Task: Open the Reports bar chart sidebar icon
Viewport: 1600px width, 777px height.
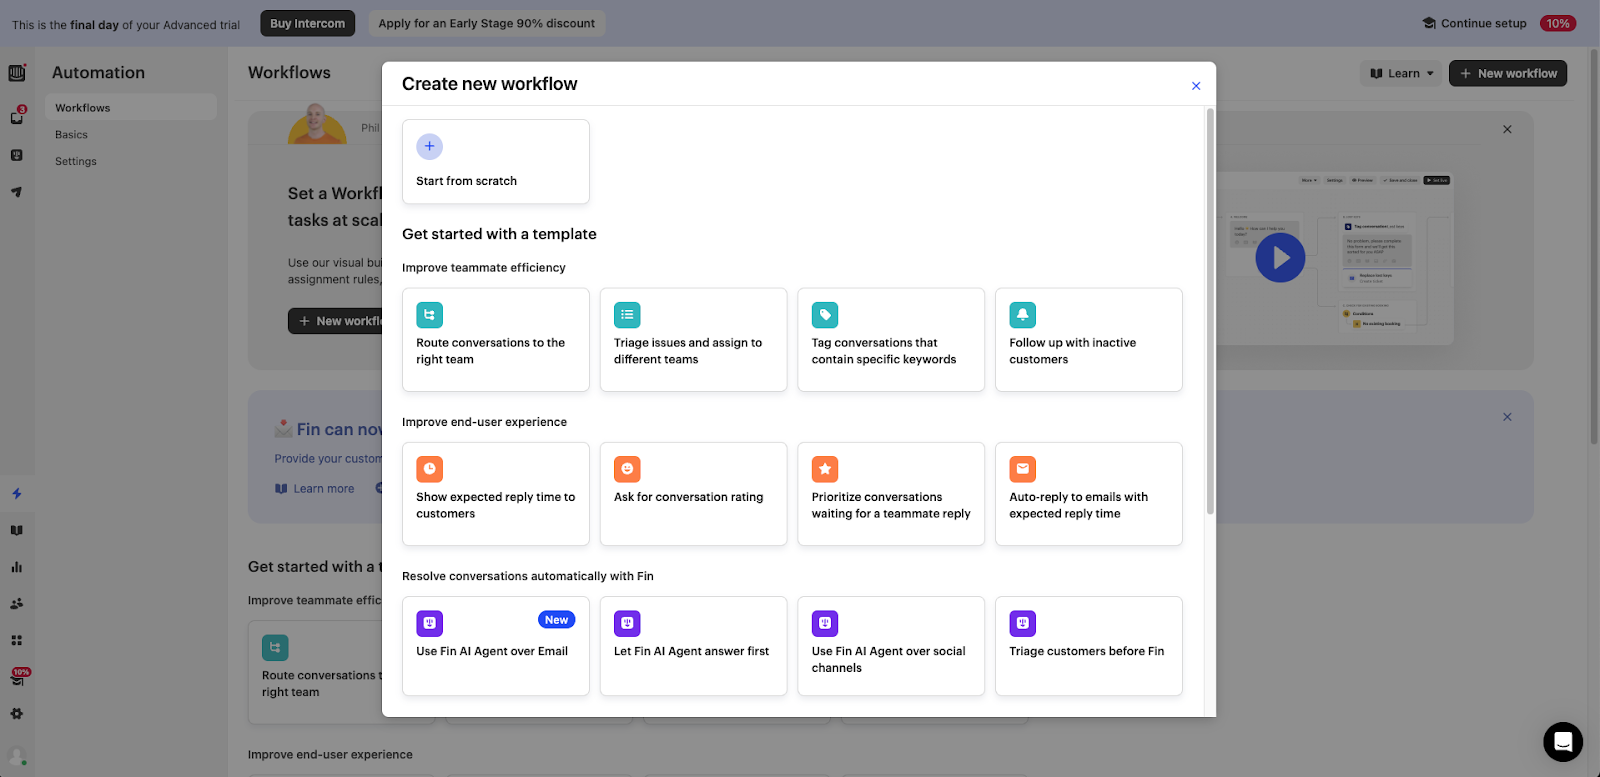Action: click(x=17, y=567)
